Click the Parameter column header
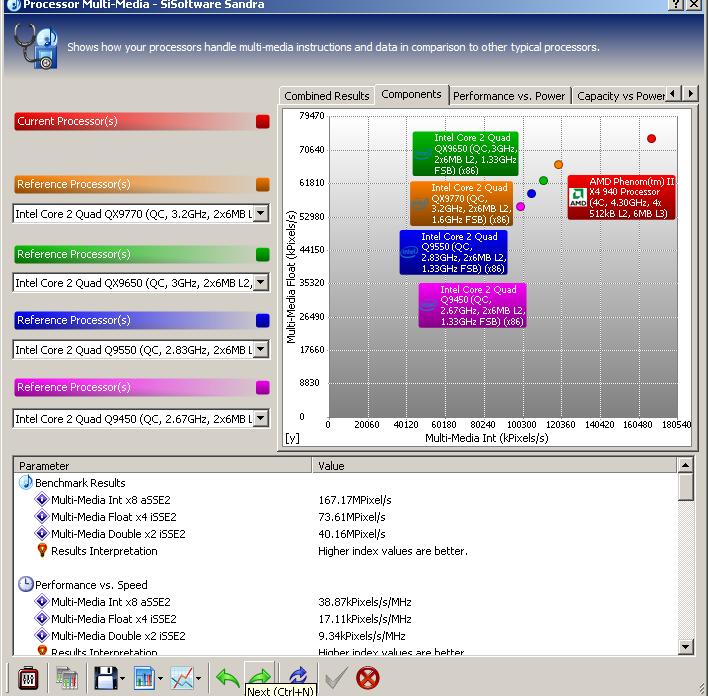The height and width of the screenshot is (696, 708). click(163, 466)
